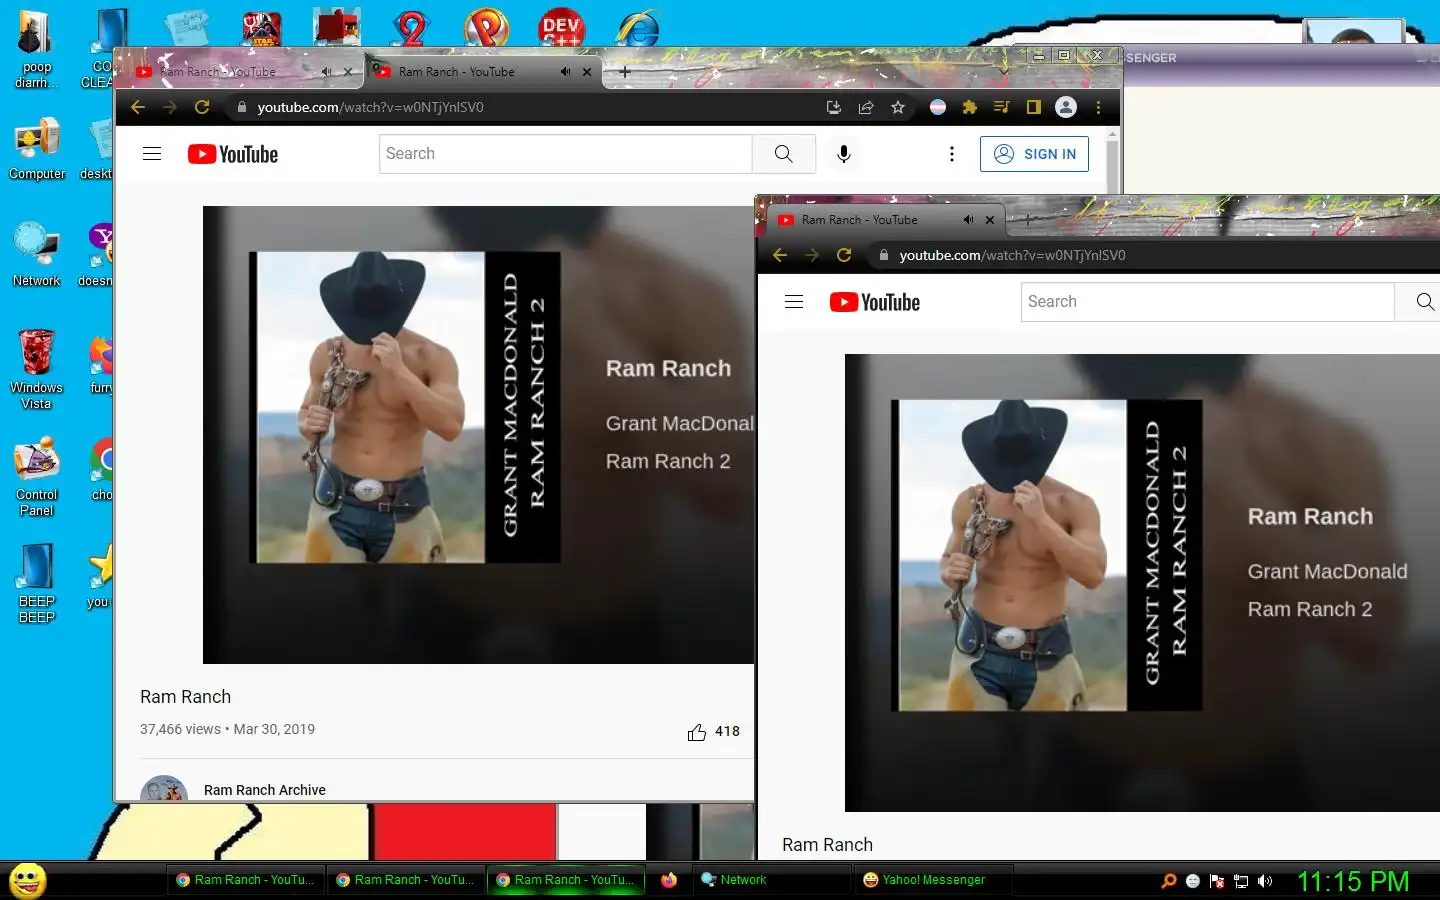Go back in the front browser window
This screenshot has width=1440, height=900.
tap(780, 255)
